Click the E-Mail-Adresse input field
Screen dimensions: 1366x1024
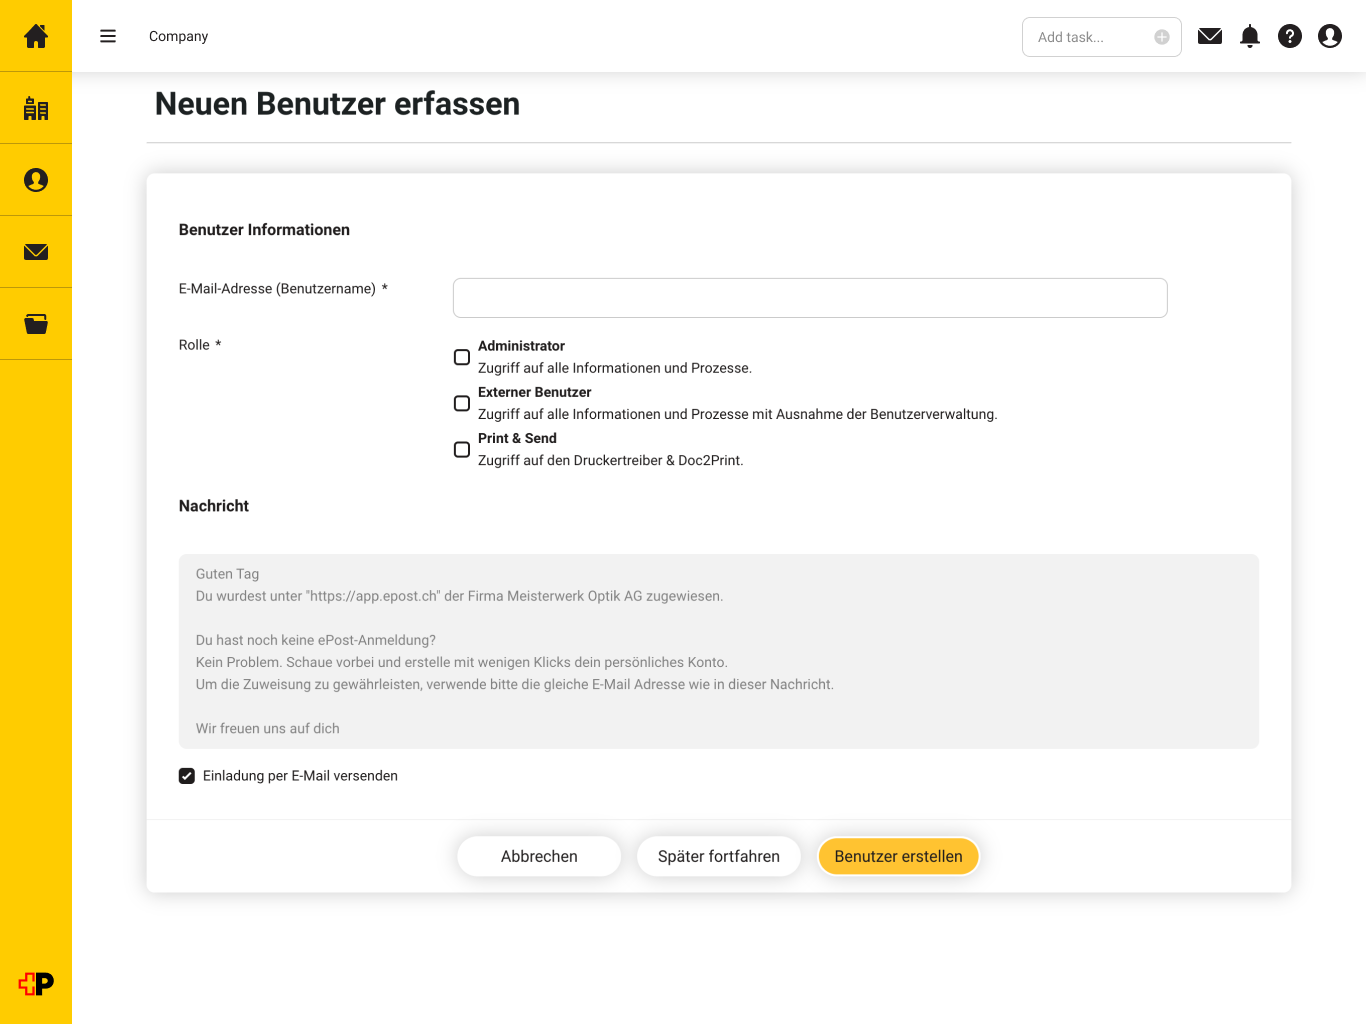810,297
